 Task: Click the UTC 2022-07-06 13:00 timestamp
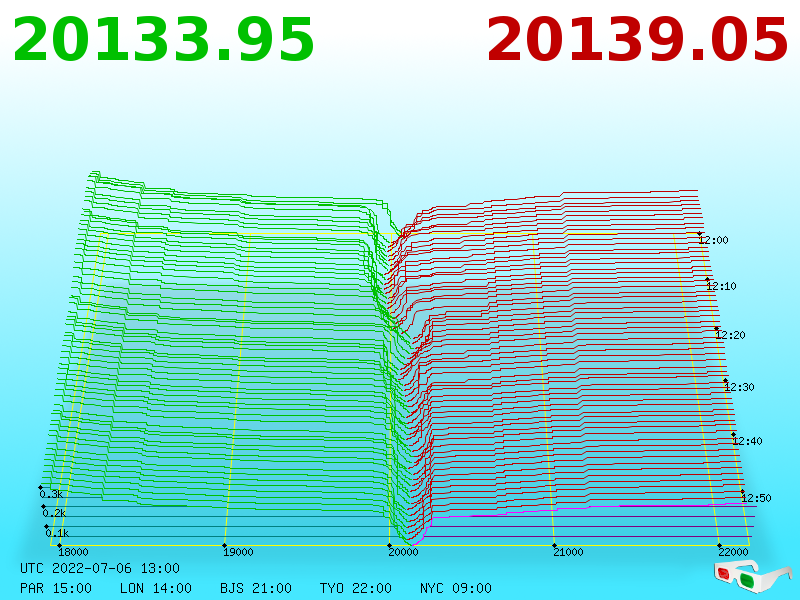coord(100,568)
